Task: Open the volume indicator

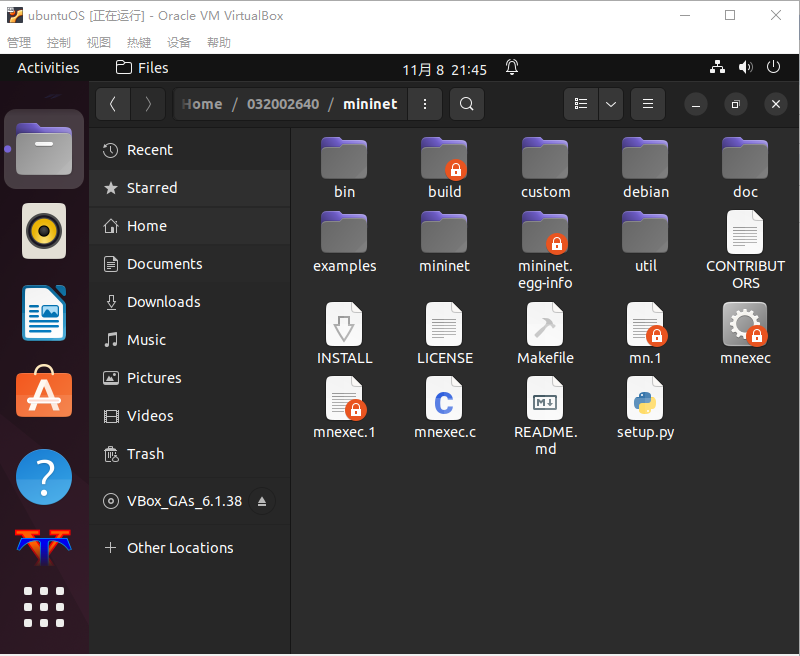Action: 745,67
